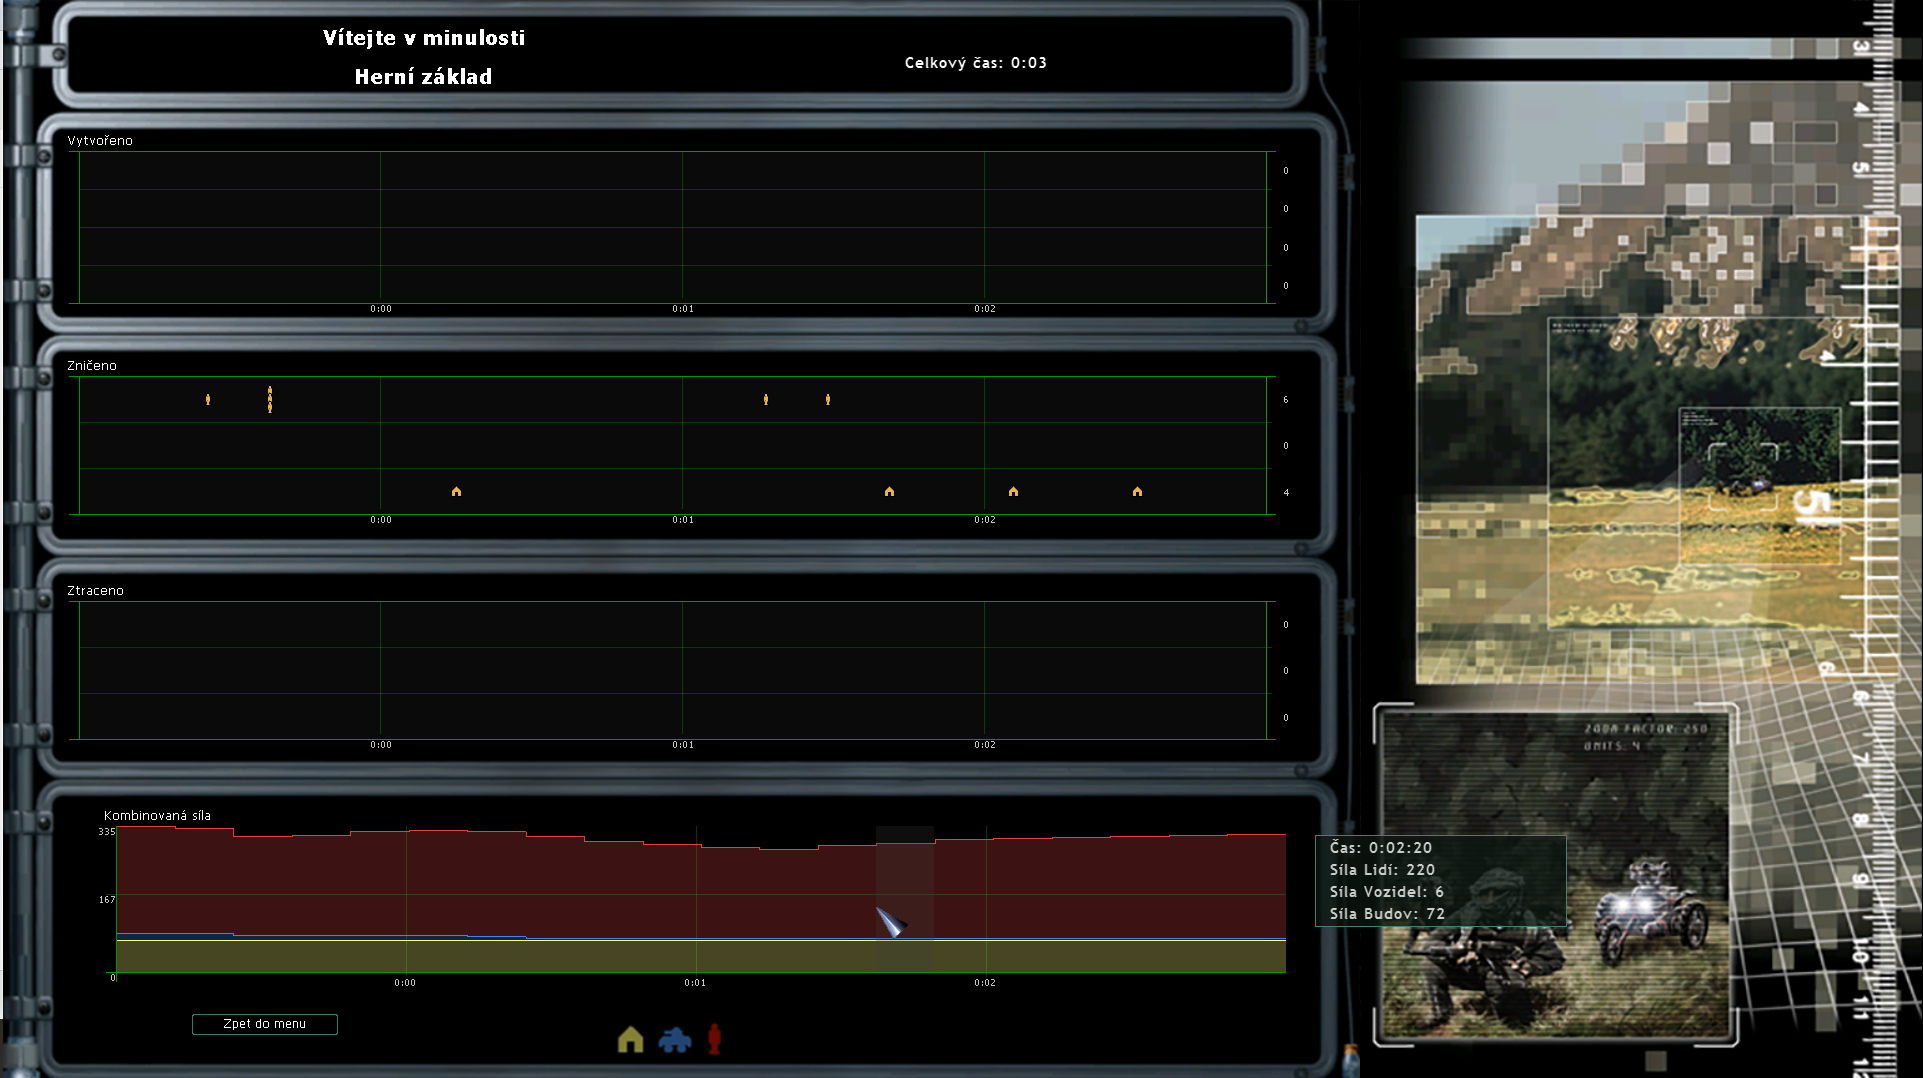
Task: Select second person marker after 0:01 in Zničeno
Action: [828, 399]
